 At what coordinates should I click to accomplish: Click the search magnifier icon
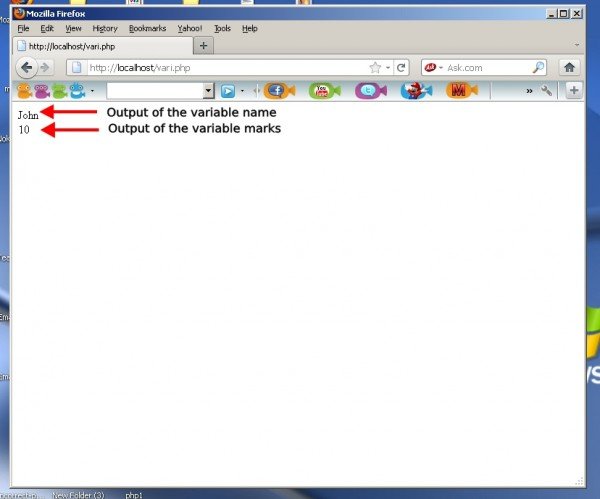coord(538,68)
